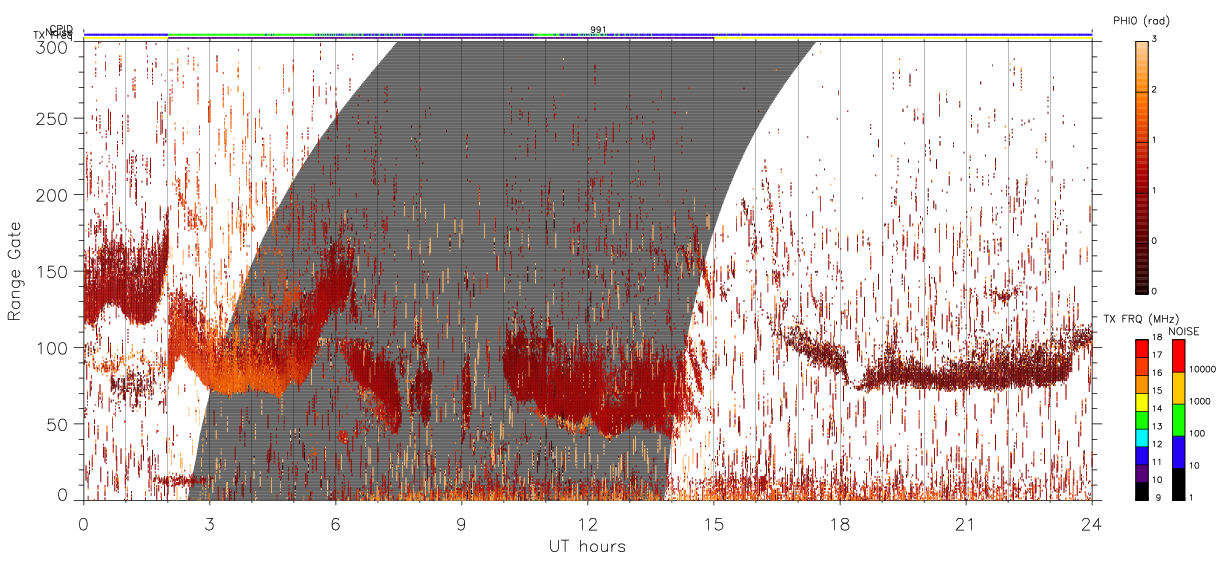1228x567 pixels.
Task: Click the 'PHI0 (rad)' legend title
Action: tap(1141, 21)
